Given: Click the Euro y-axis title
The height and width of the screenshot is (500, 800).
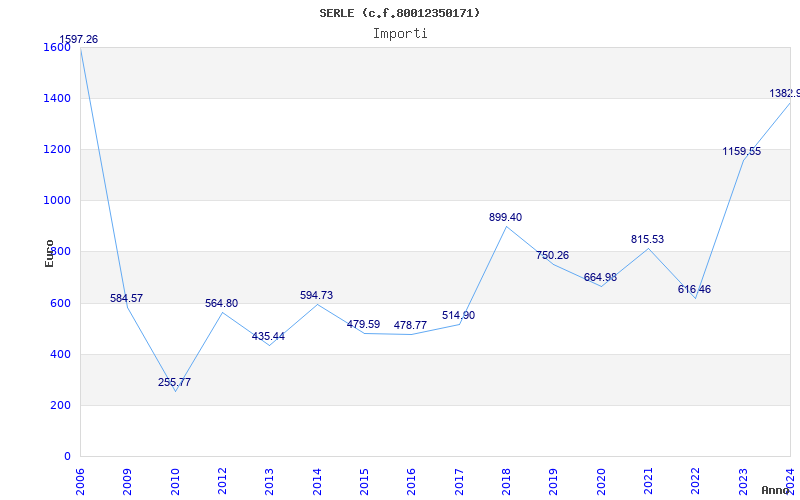Looking at the screenshot, I should (x=49, y=253).
